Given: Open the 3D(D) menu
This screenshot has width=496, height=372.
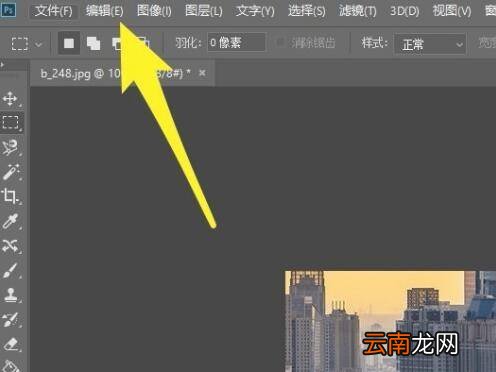Looking at the screenshot, I should [404, 11].
